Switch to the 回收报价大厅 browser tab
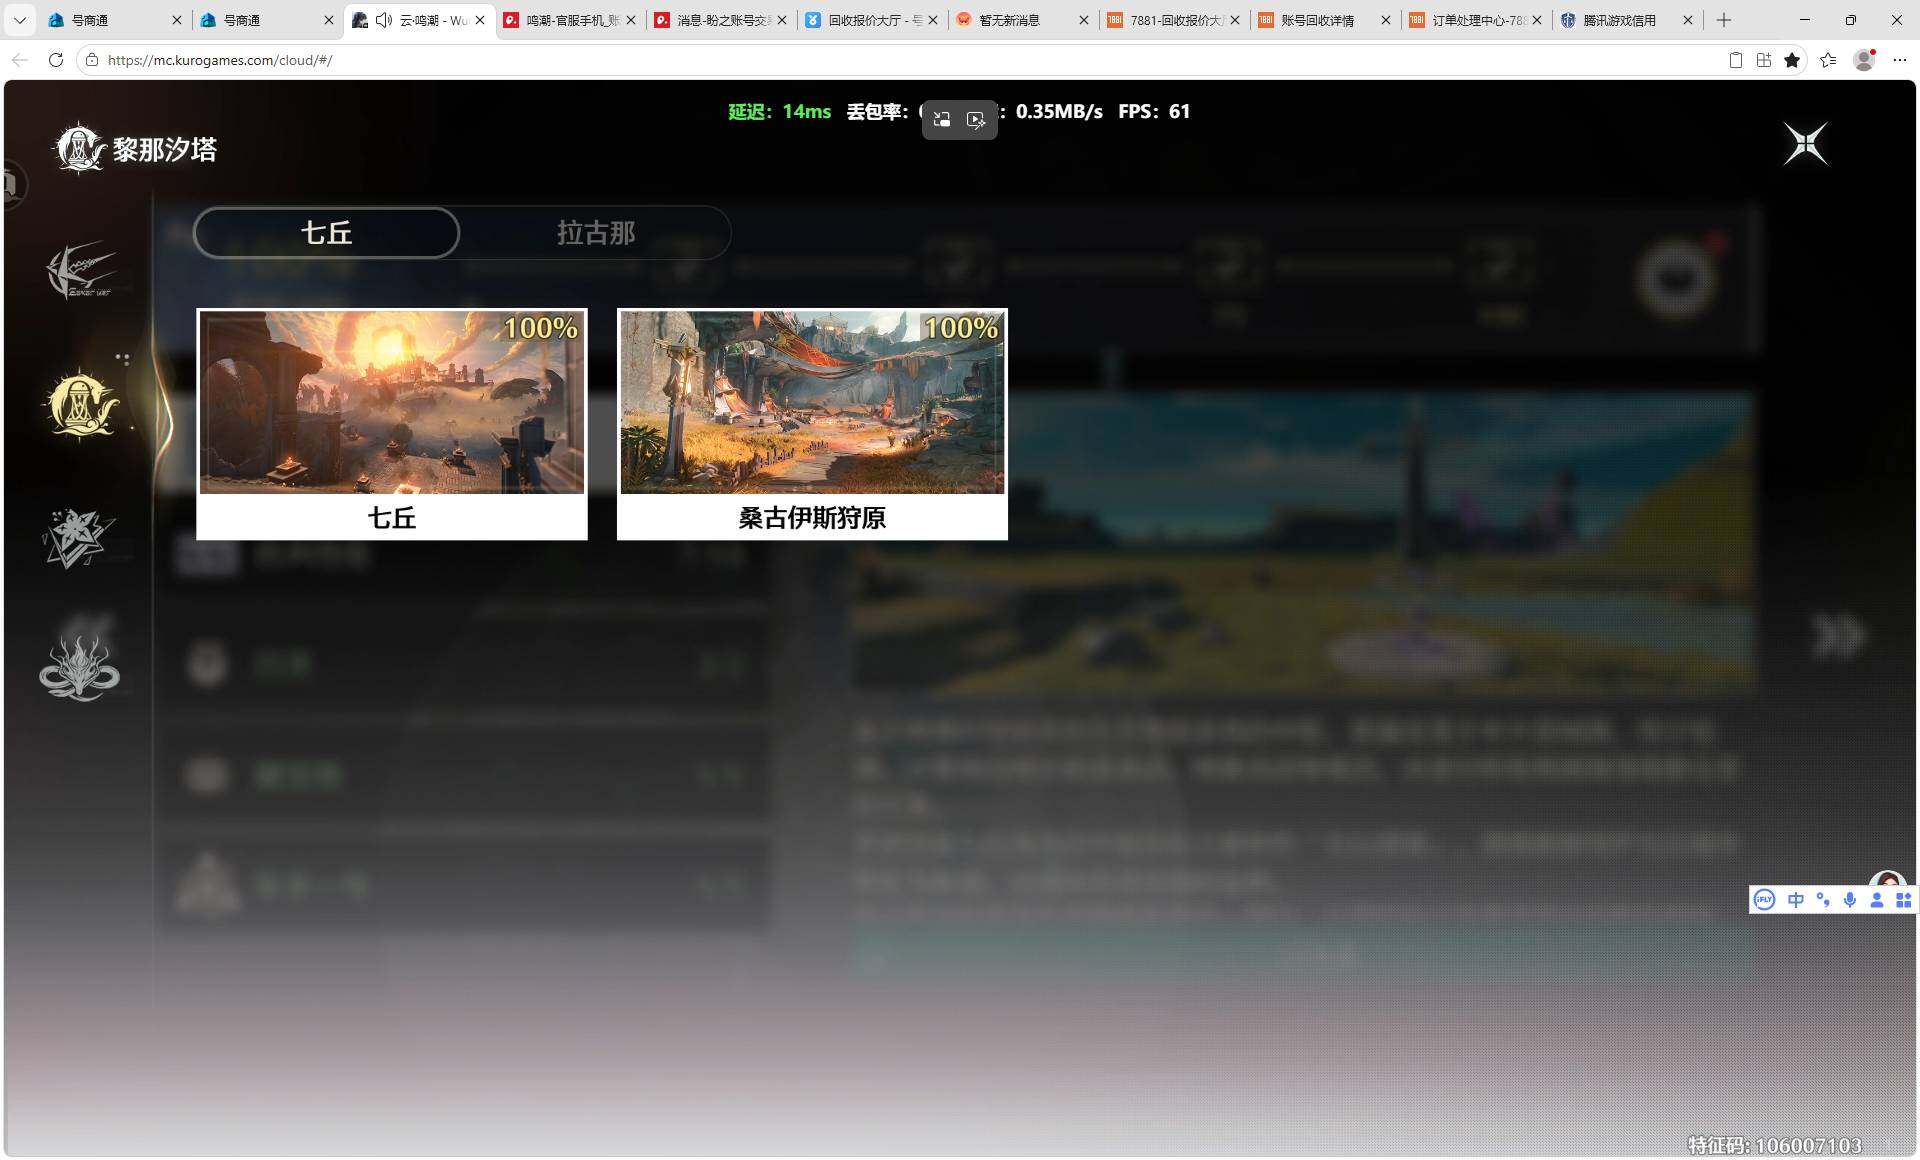Image resolution: width=1920 pixels, height=1160 pixels. 873,20
